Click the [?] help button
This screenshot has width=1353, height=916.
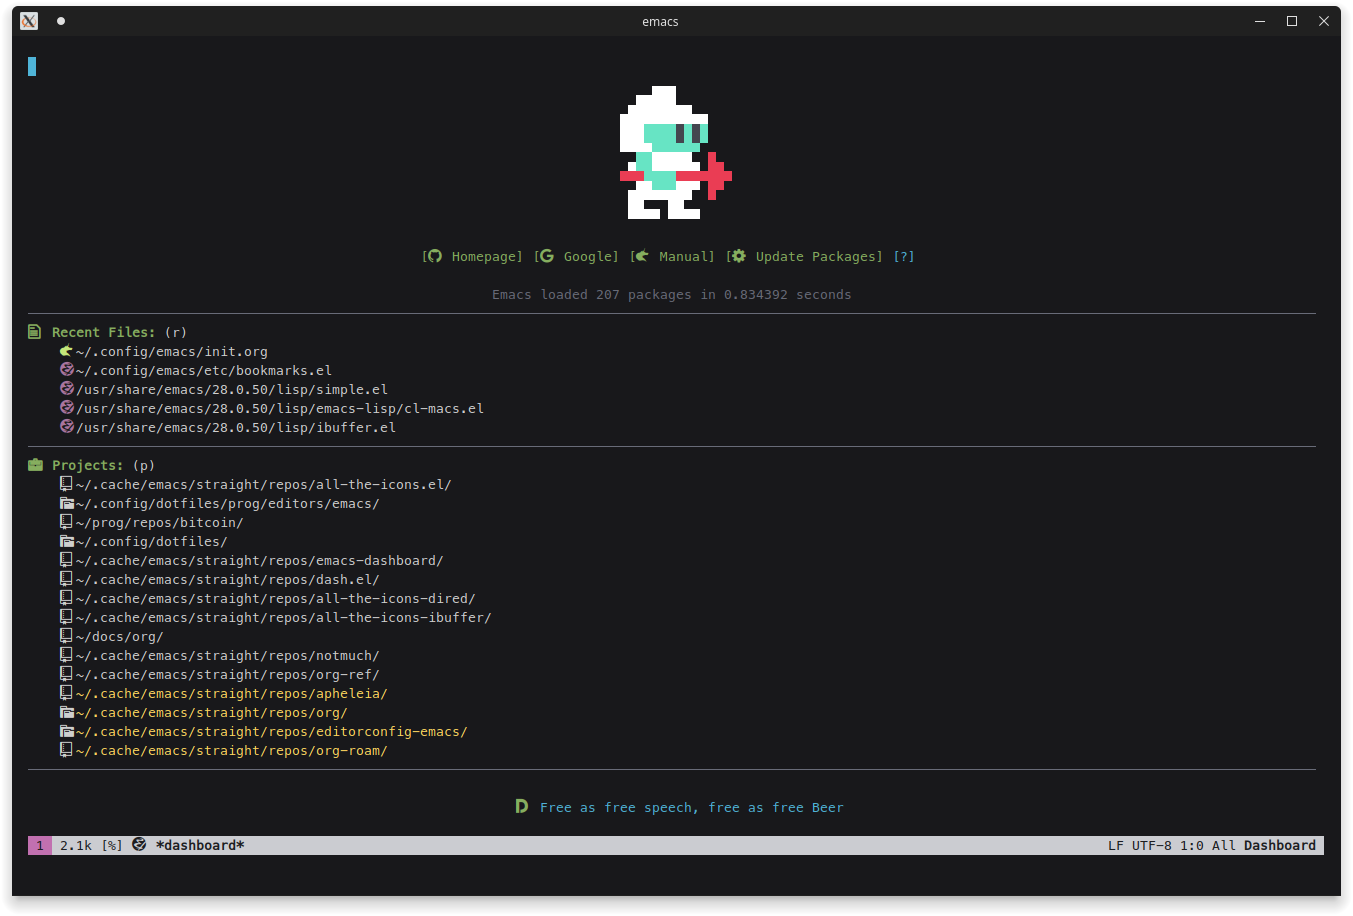(x=903, y=257)
